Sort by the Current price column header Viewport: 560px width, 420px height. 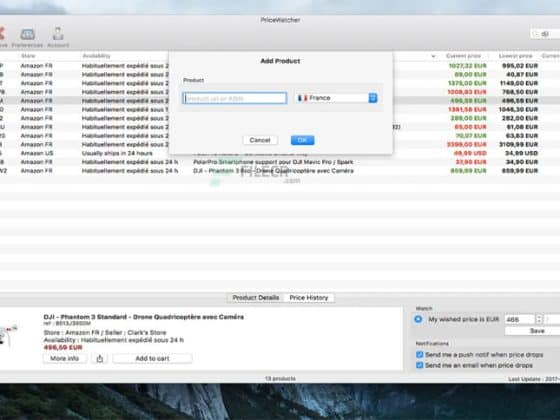[x=463, y=56]
